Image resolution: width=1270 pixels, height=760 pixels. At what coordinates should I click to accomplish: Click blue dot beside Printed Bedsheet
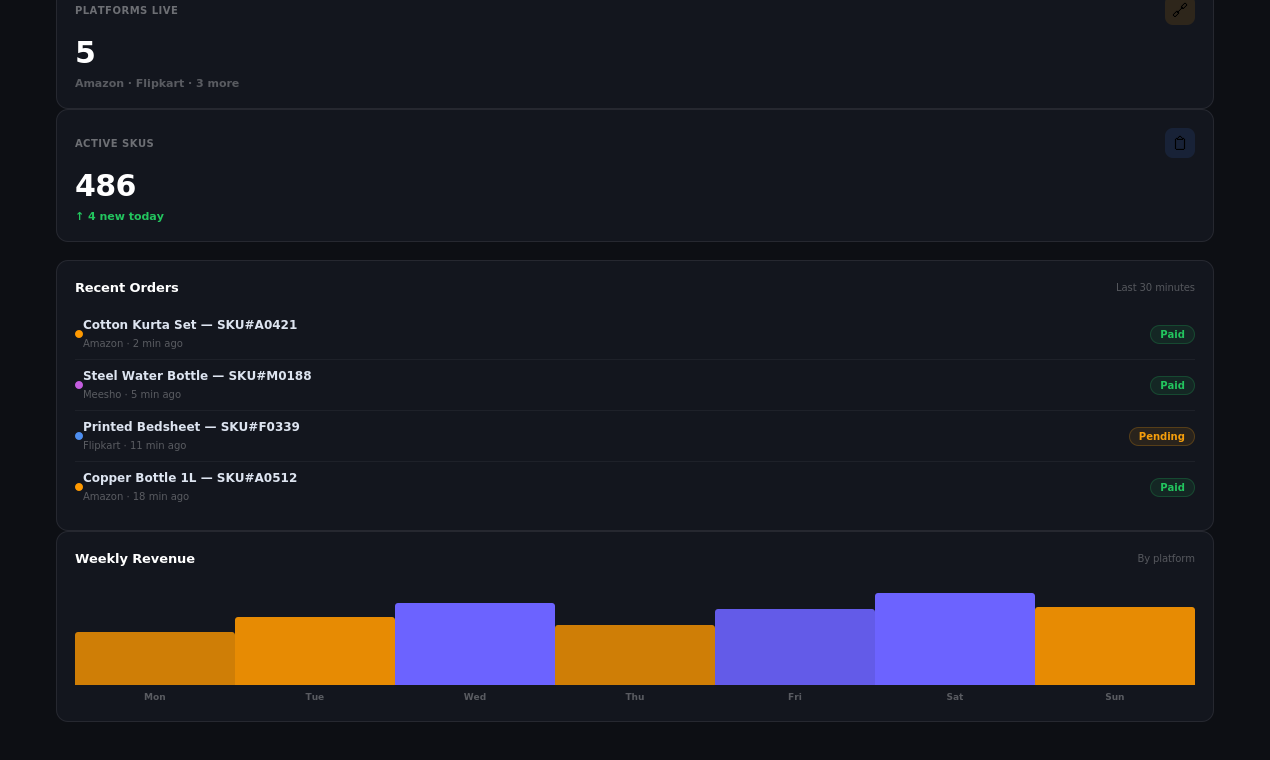(79, 436)
